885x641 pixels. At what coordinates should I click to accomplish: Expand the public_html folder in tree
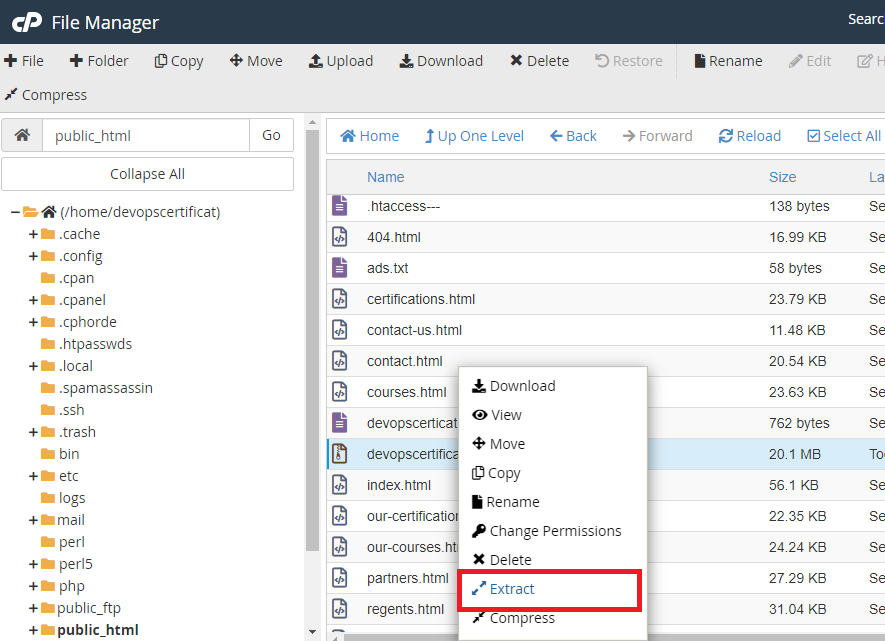click(33, 630)
